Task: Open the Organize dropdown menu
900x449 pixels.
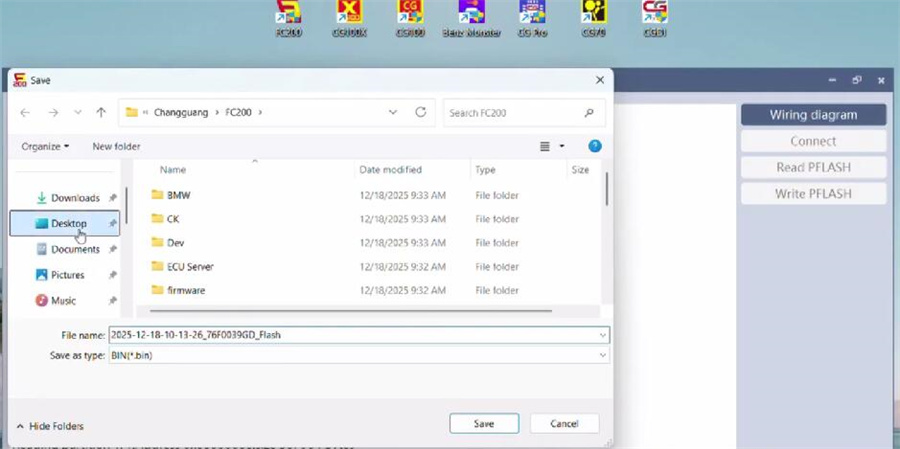Action: pos(45,146)
